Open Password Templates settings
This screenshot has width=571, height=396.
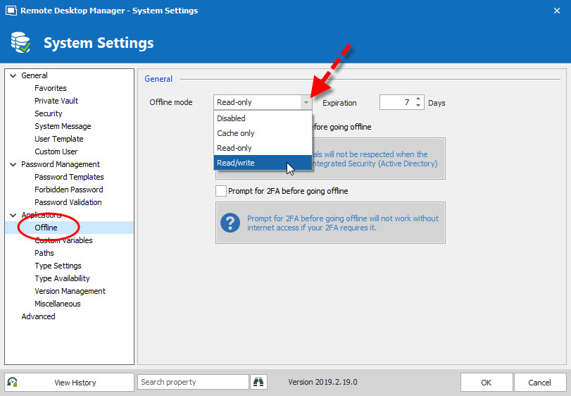(69, 177)
